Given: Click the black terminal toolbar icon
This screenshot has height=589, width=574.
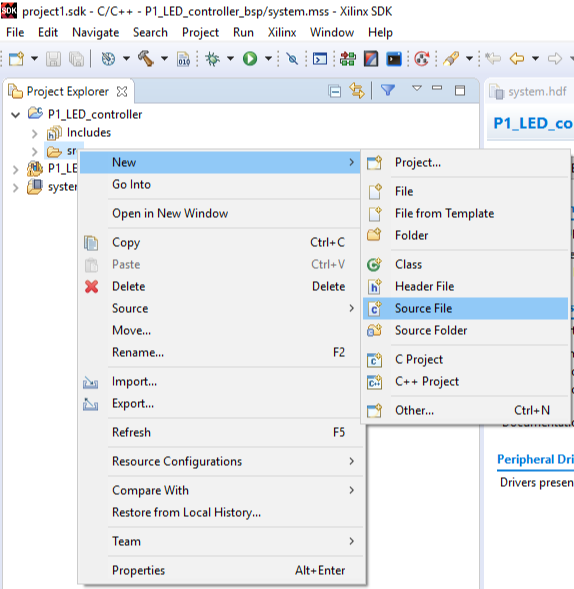Looking at the screenshot, I should pyautogui.click(x=394, y=59).
